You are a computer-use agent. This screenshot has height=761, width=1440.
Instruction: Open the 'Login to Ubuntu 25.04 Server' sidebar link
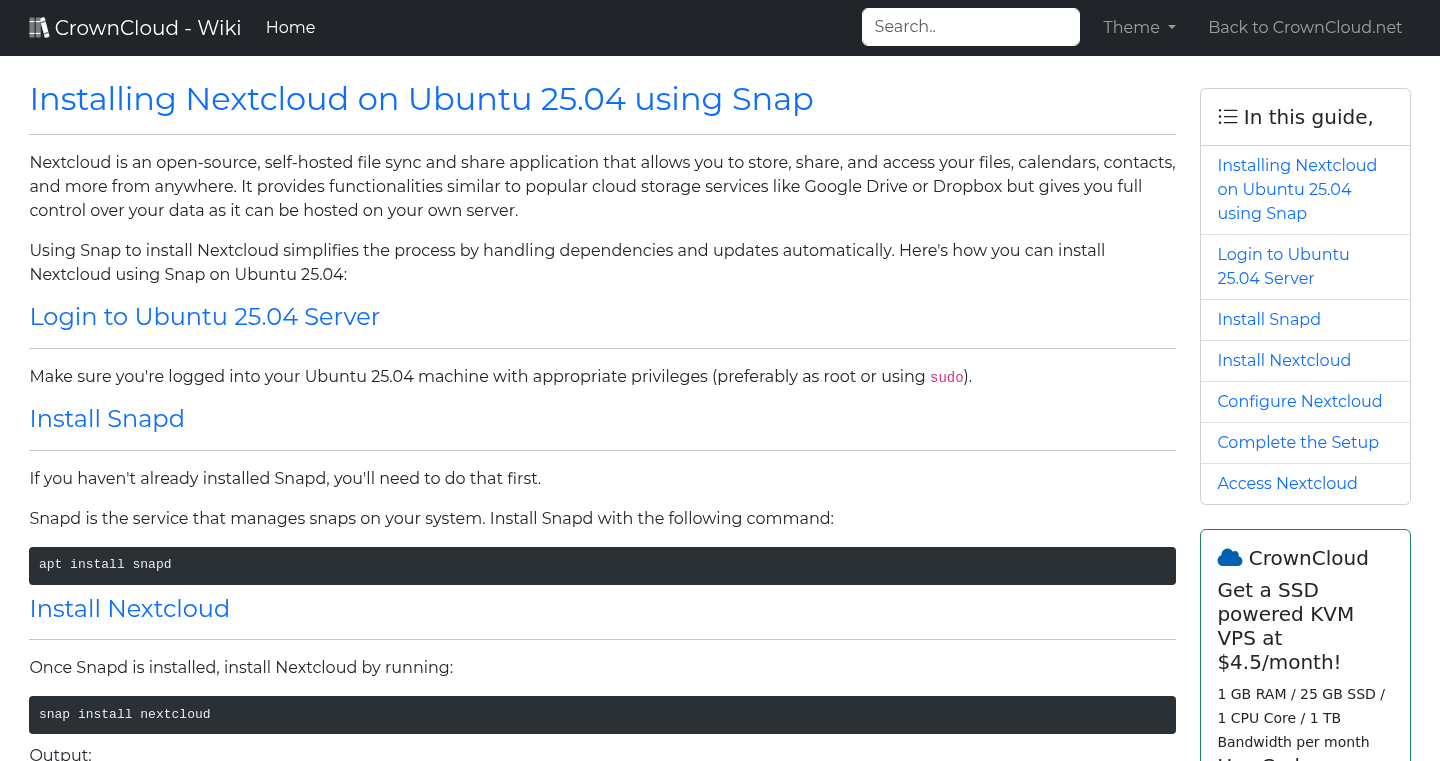(1283, 266)
